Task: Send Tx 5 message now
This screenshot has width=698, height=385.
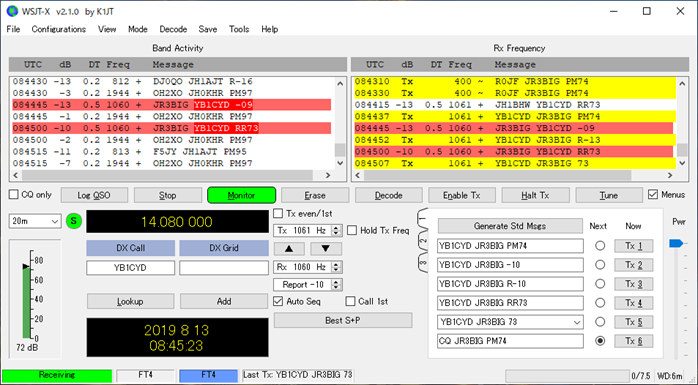Action: 633,322
